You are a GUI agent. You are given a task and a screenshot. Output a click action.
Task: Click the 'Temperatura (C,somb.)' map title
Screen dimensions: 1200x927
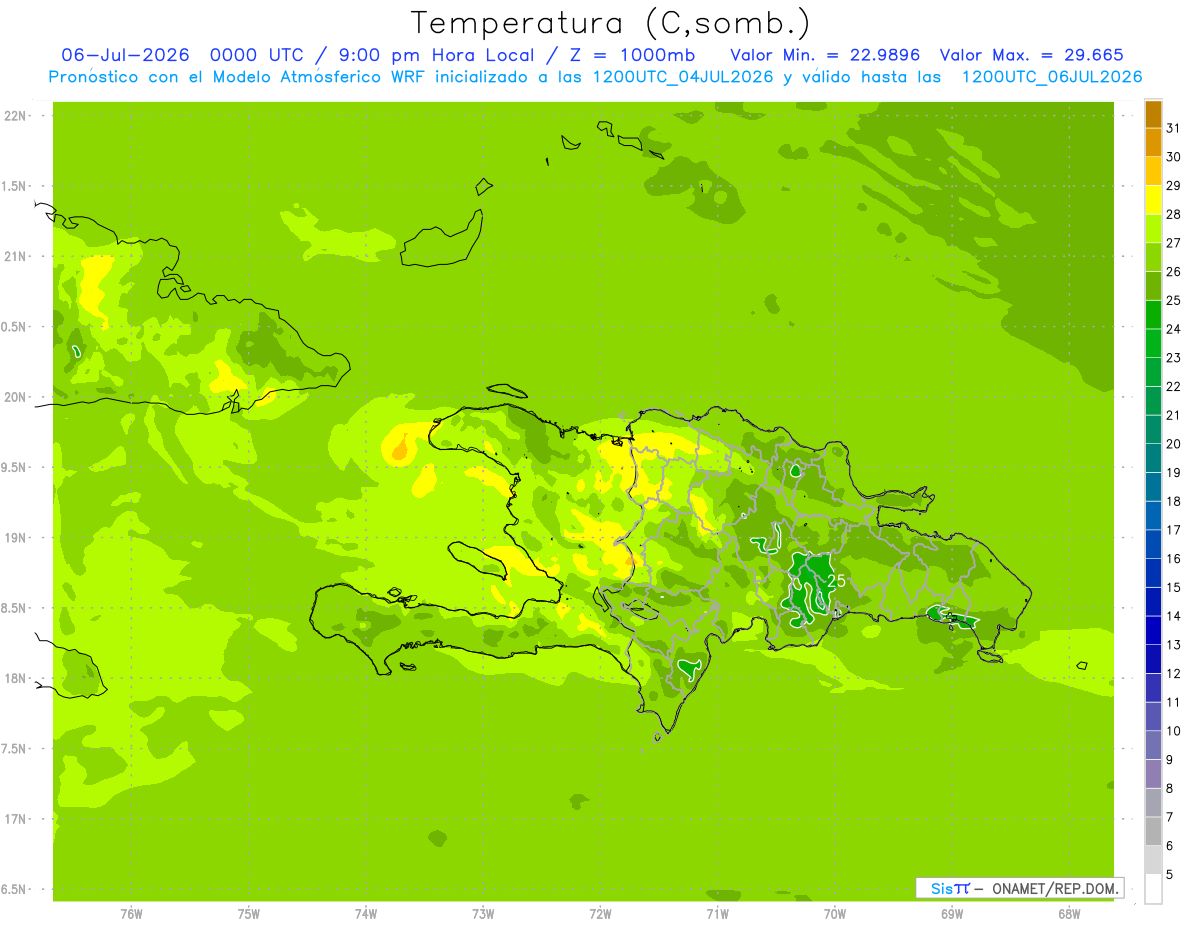point(611,23)
